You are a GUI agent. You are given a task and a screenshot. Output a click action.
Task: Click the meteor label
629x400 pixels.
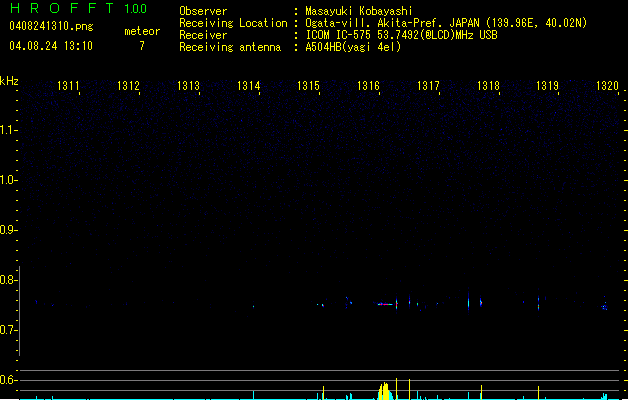click(142, 31)
